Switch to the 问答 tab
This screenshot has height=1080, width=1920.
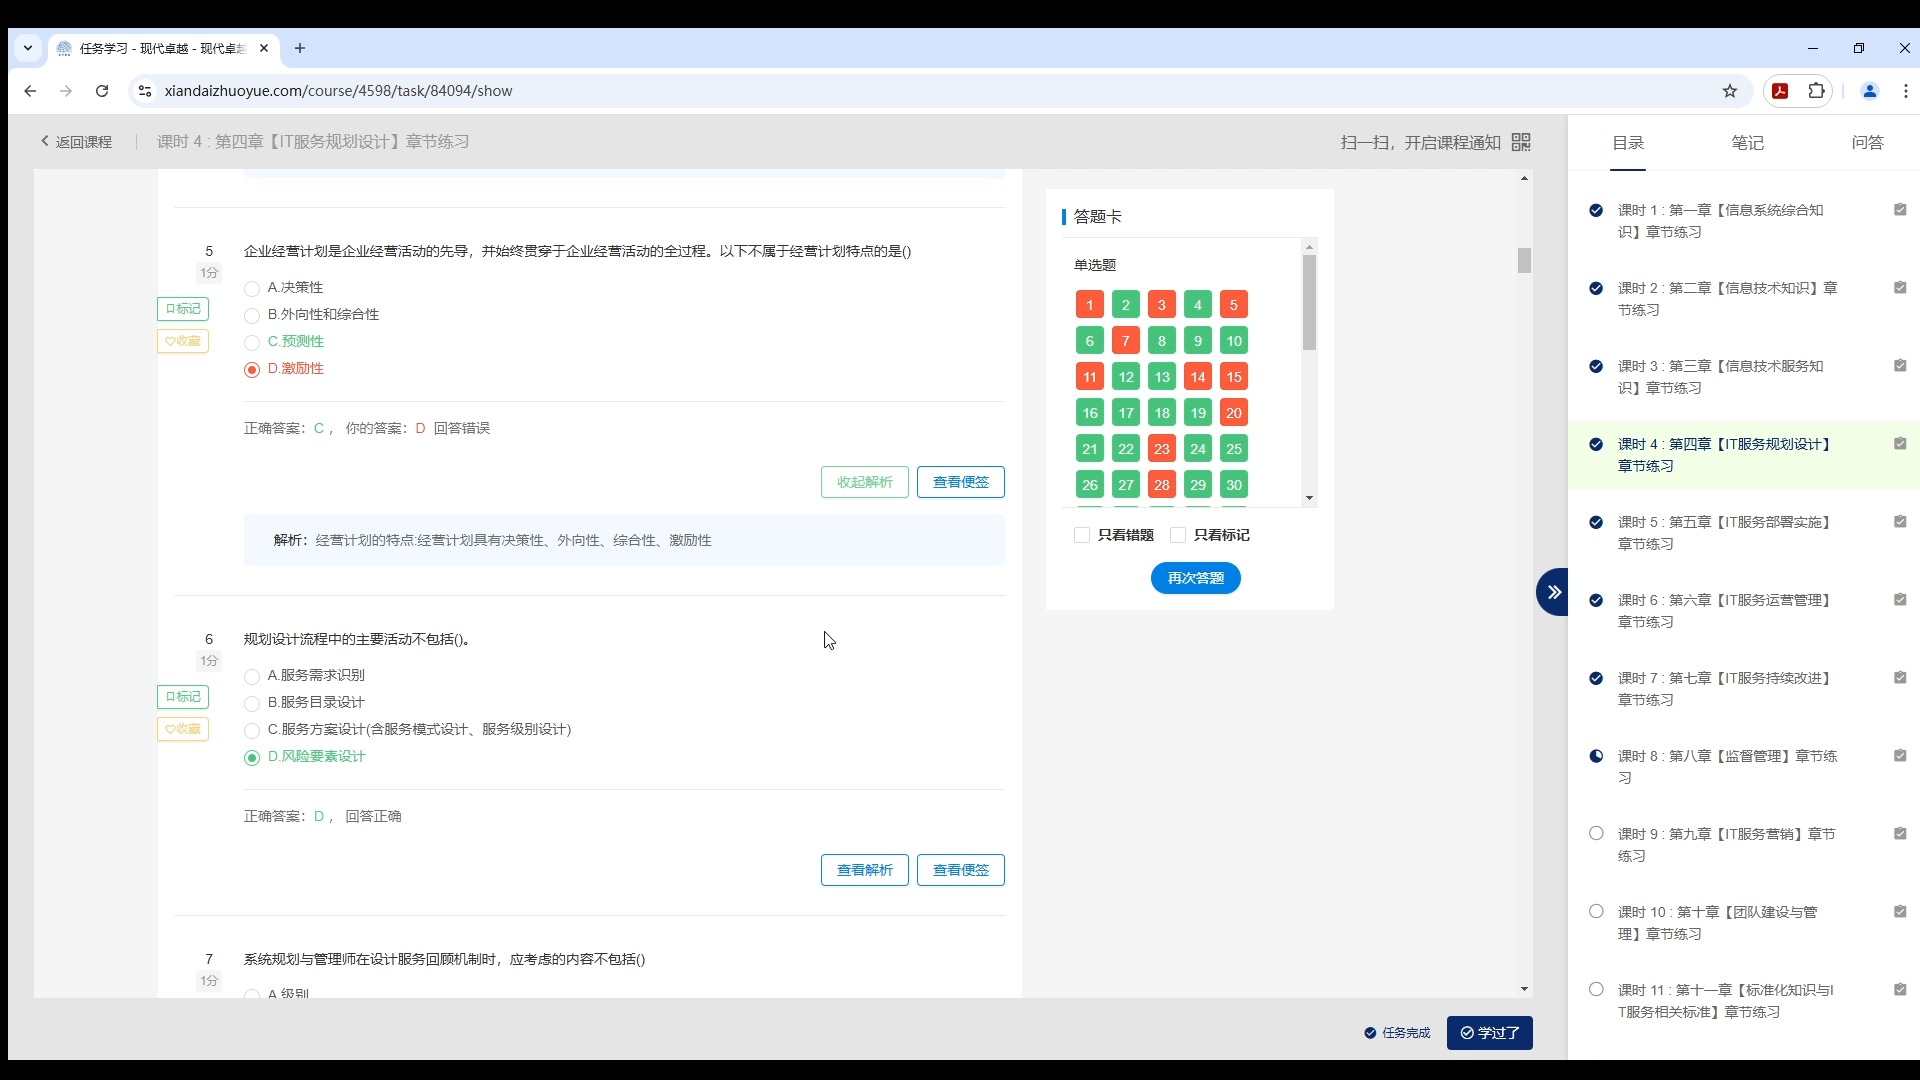pyautogui.click(x=1867, y=143)
